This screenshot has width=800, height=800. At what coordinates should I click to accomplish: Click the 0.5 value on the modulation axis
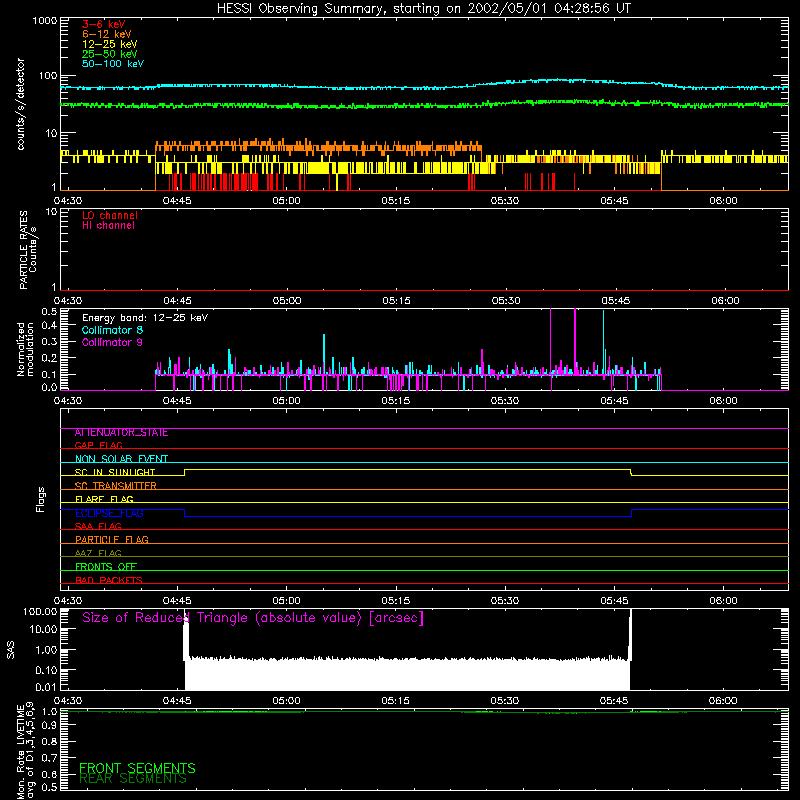click(49, 312)
